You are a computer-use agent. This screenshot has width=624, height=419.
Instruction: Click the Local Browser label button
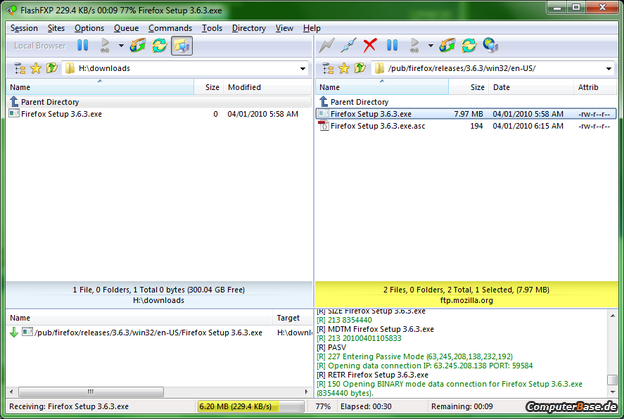click(40, 46)
